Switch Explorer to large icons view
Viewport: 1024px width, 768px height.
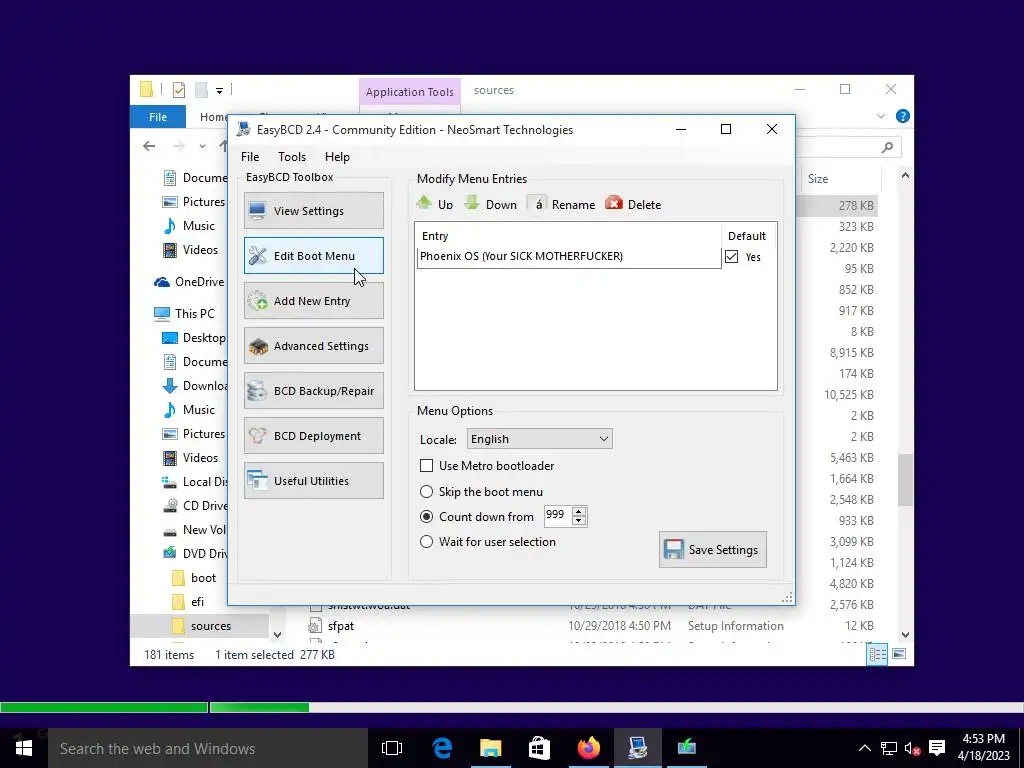pyautogui.click(x=899, y=654)
